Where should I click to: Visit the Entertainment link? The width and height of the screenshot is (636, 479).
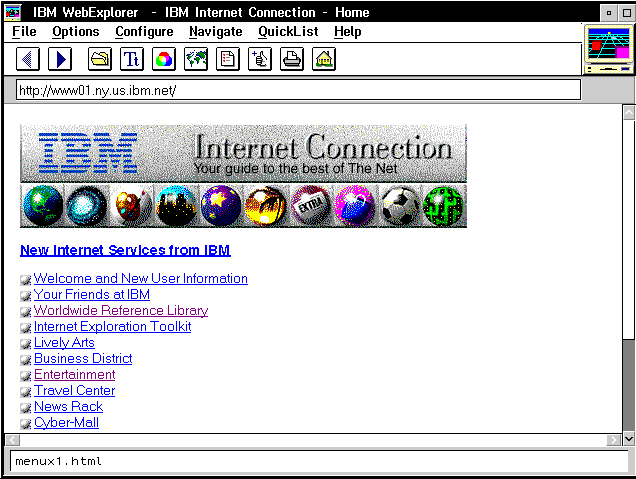click(75, 374)
